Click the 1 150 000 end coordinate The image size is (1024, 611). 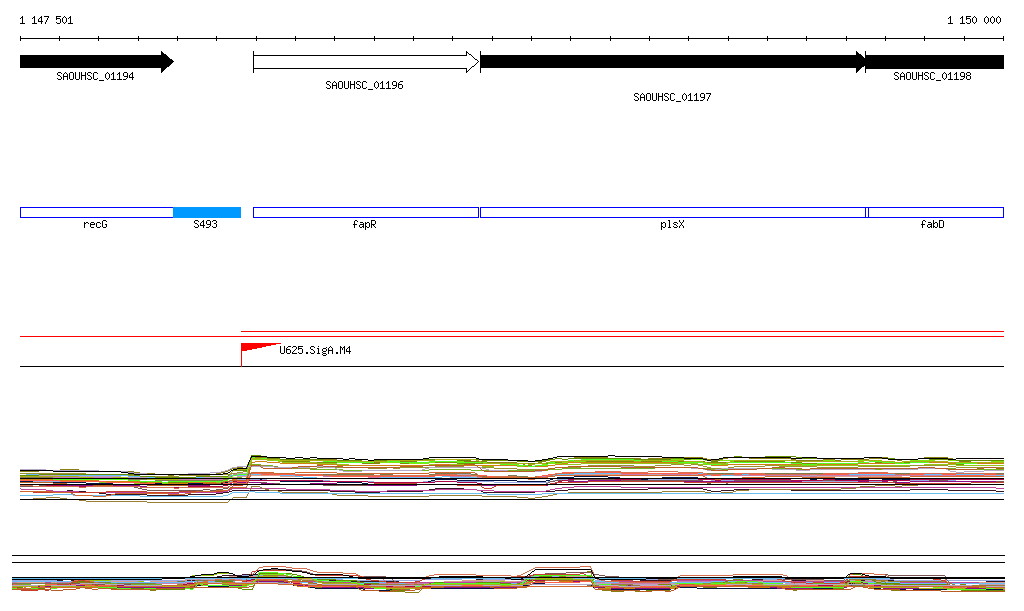click(973, 20)
